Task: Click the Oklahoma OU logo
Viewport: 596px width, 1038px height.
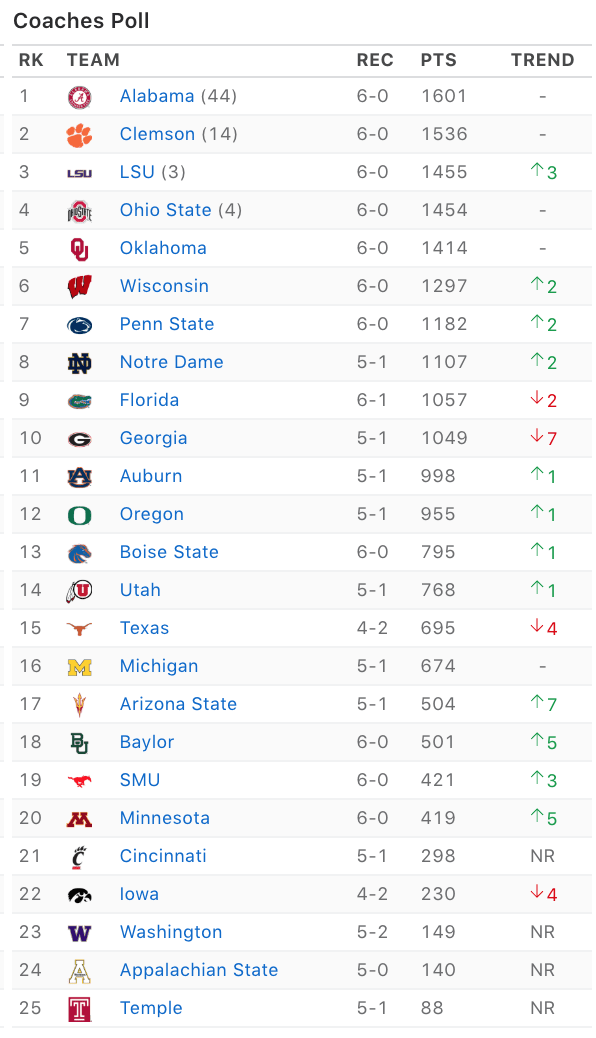Action: pyautogui.click(x=79, y=249)
